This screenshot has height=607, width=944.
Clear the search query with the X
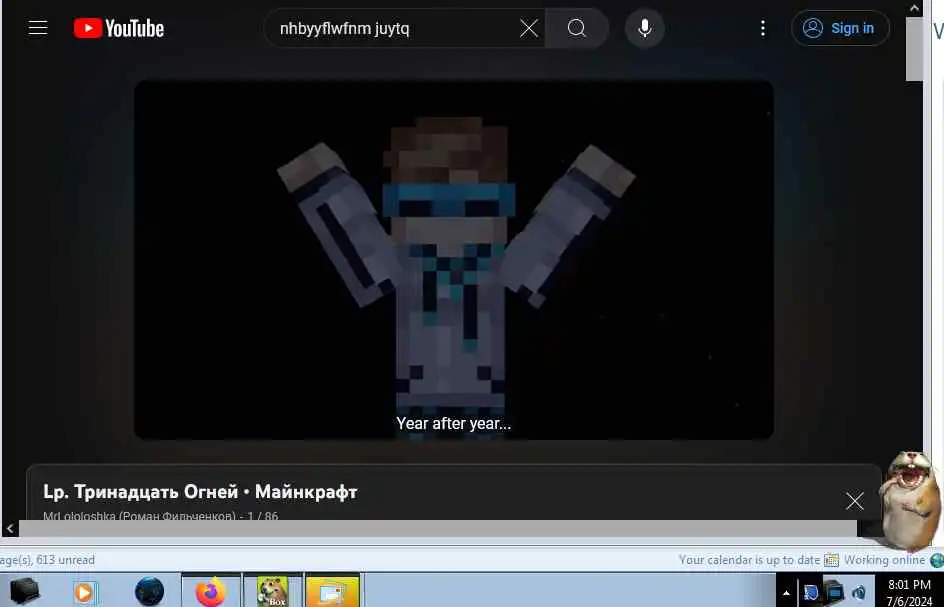pyautogui.click(x=529, y=28)
